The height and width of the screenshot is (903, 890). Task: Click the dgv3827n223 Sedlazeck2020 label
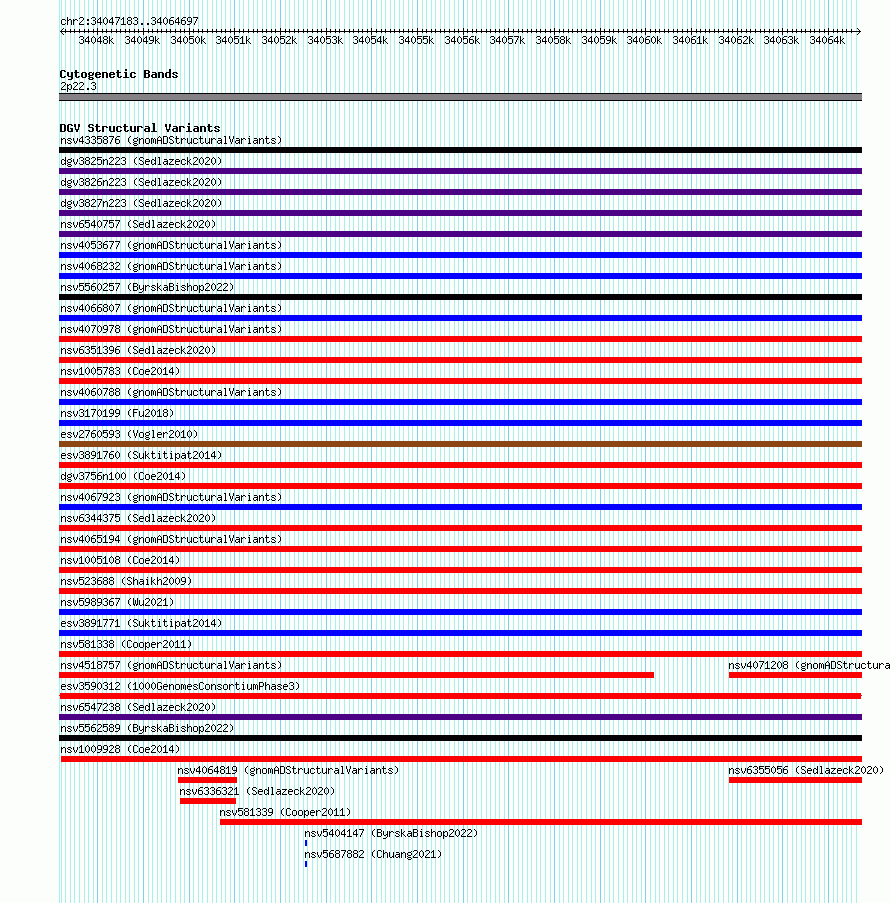pos(141,203)
